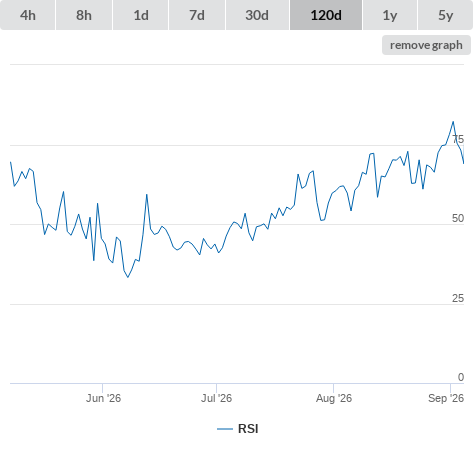Click the highest RSI peak near September
Screen dimensions: 474x455
(453, 122)
